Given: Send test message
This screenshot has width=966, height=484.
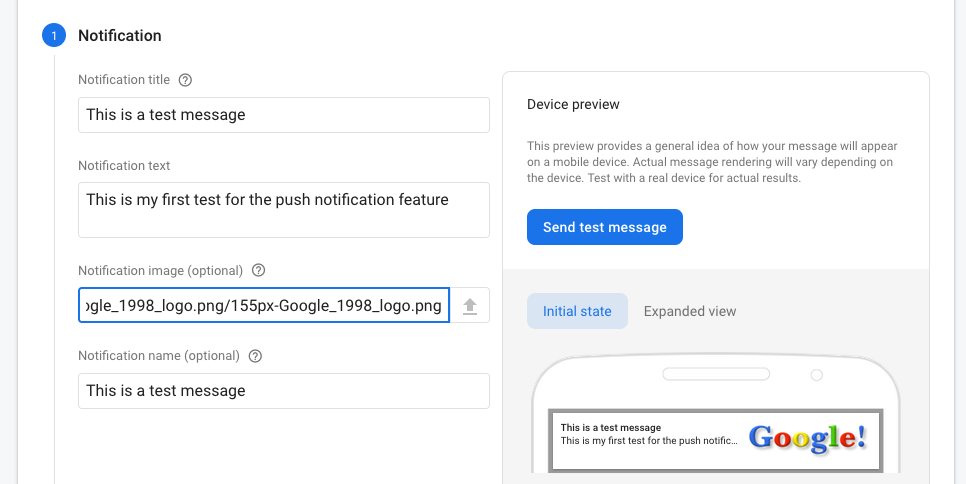Looking at the screenshot, I should pyautogui.click(x=605, y=227).
